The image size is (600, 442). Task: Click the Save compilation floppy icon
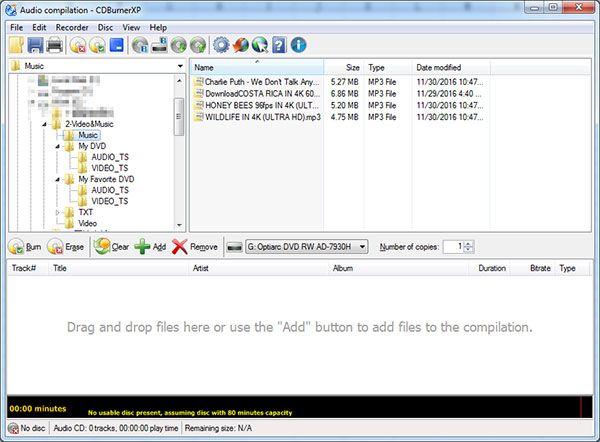click(x=35, y=45)
